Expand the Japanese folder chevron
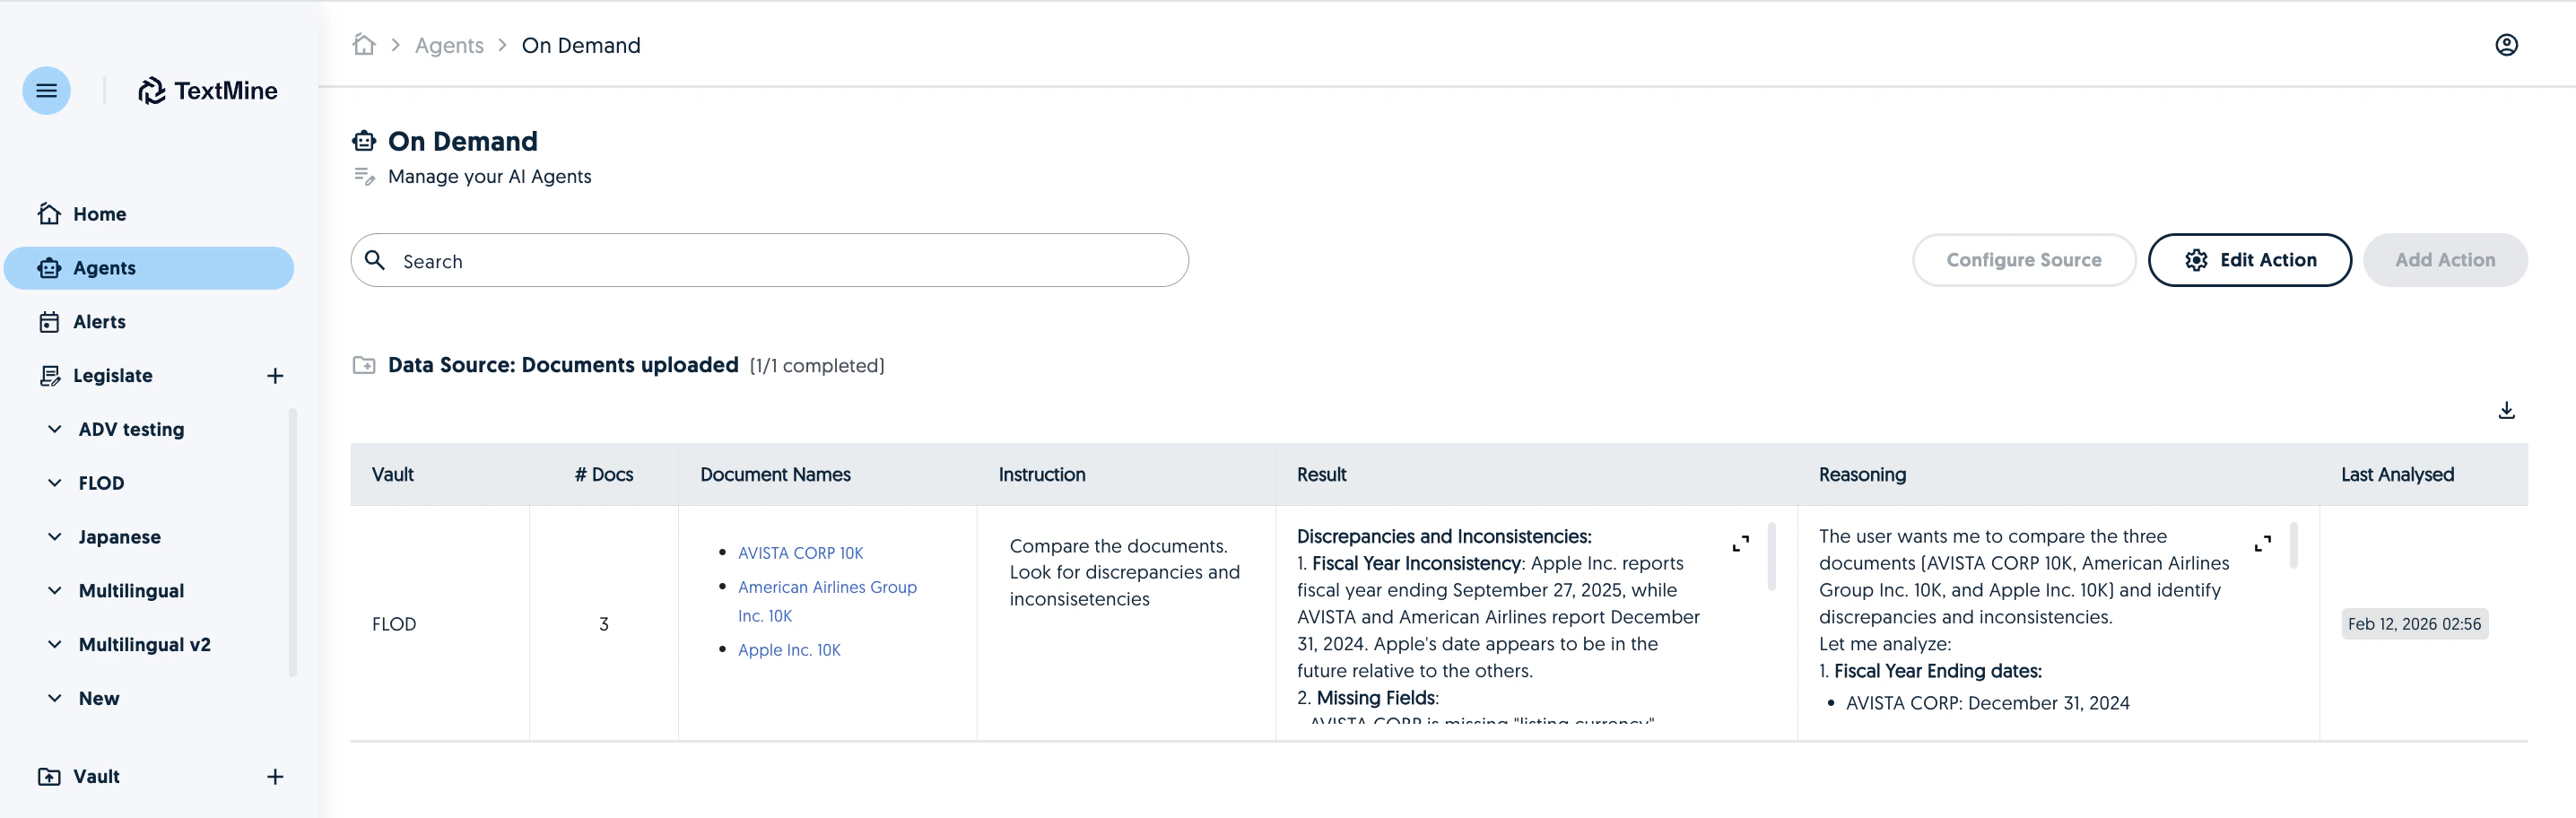 (55, 537)
